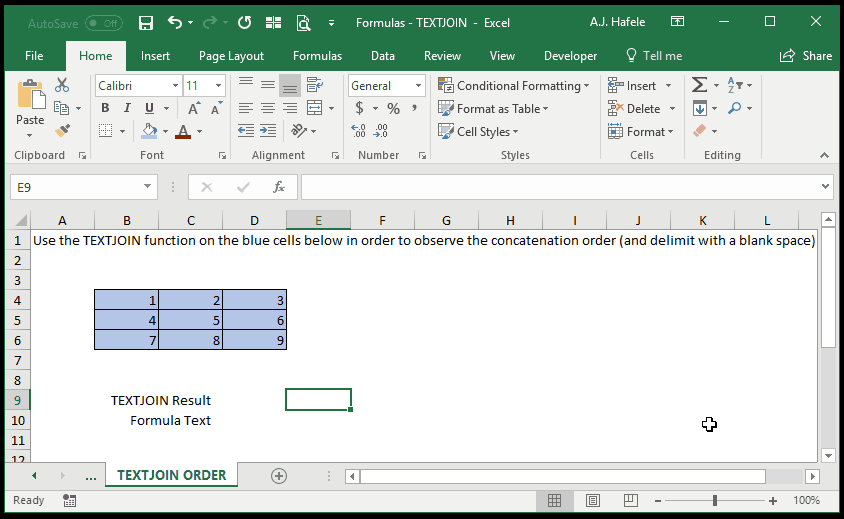Click the AutoSum sigma icon

click(x=699, y=85)
